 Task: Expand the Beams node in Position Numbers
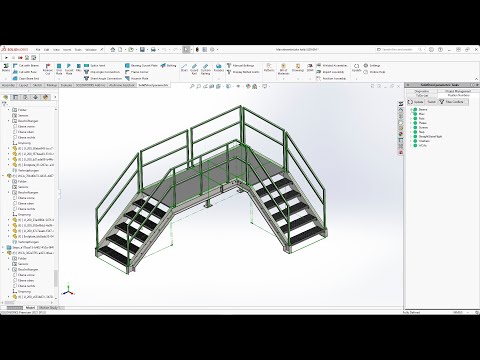(411, 109)
